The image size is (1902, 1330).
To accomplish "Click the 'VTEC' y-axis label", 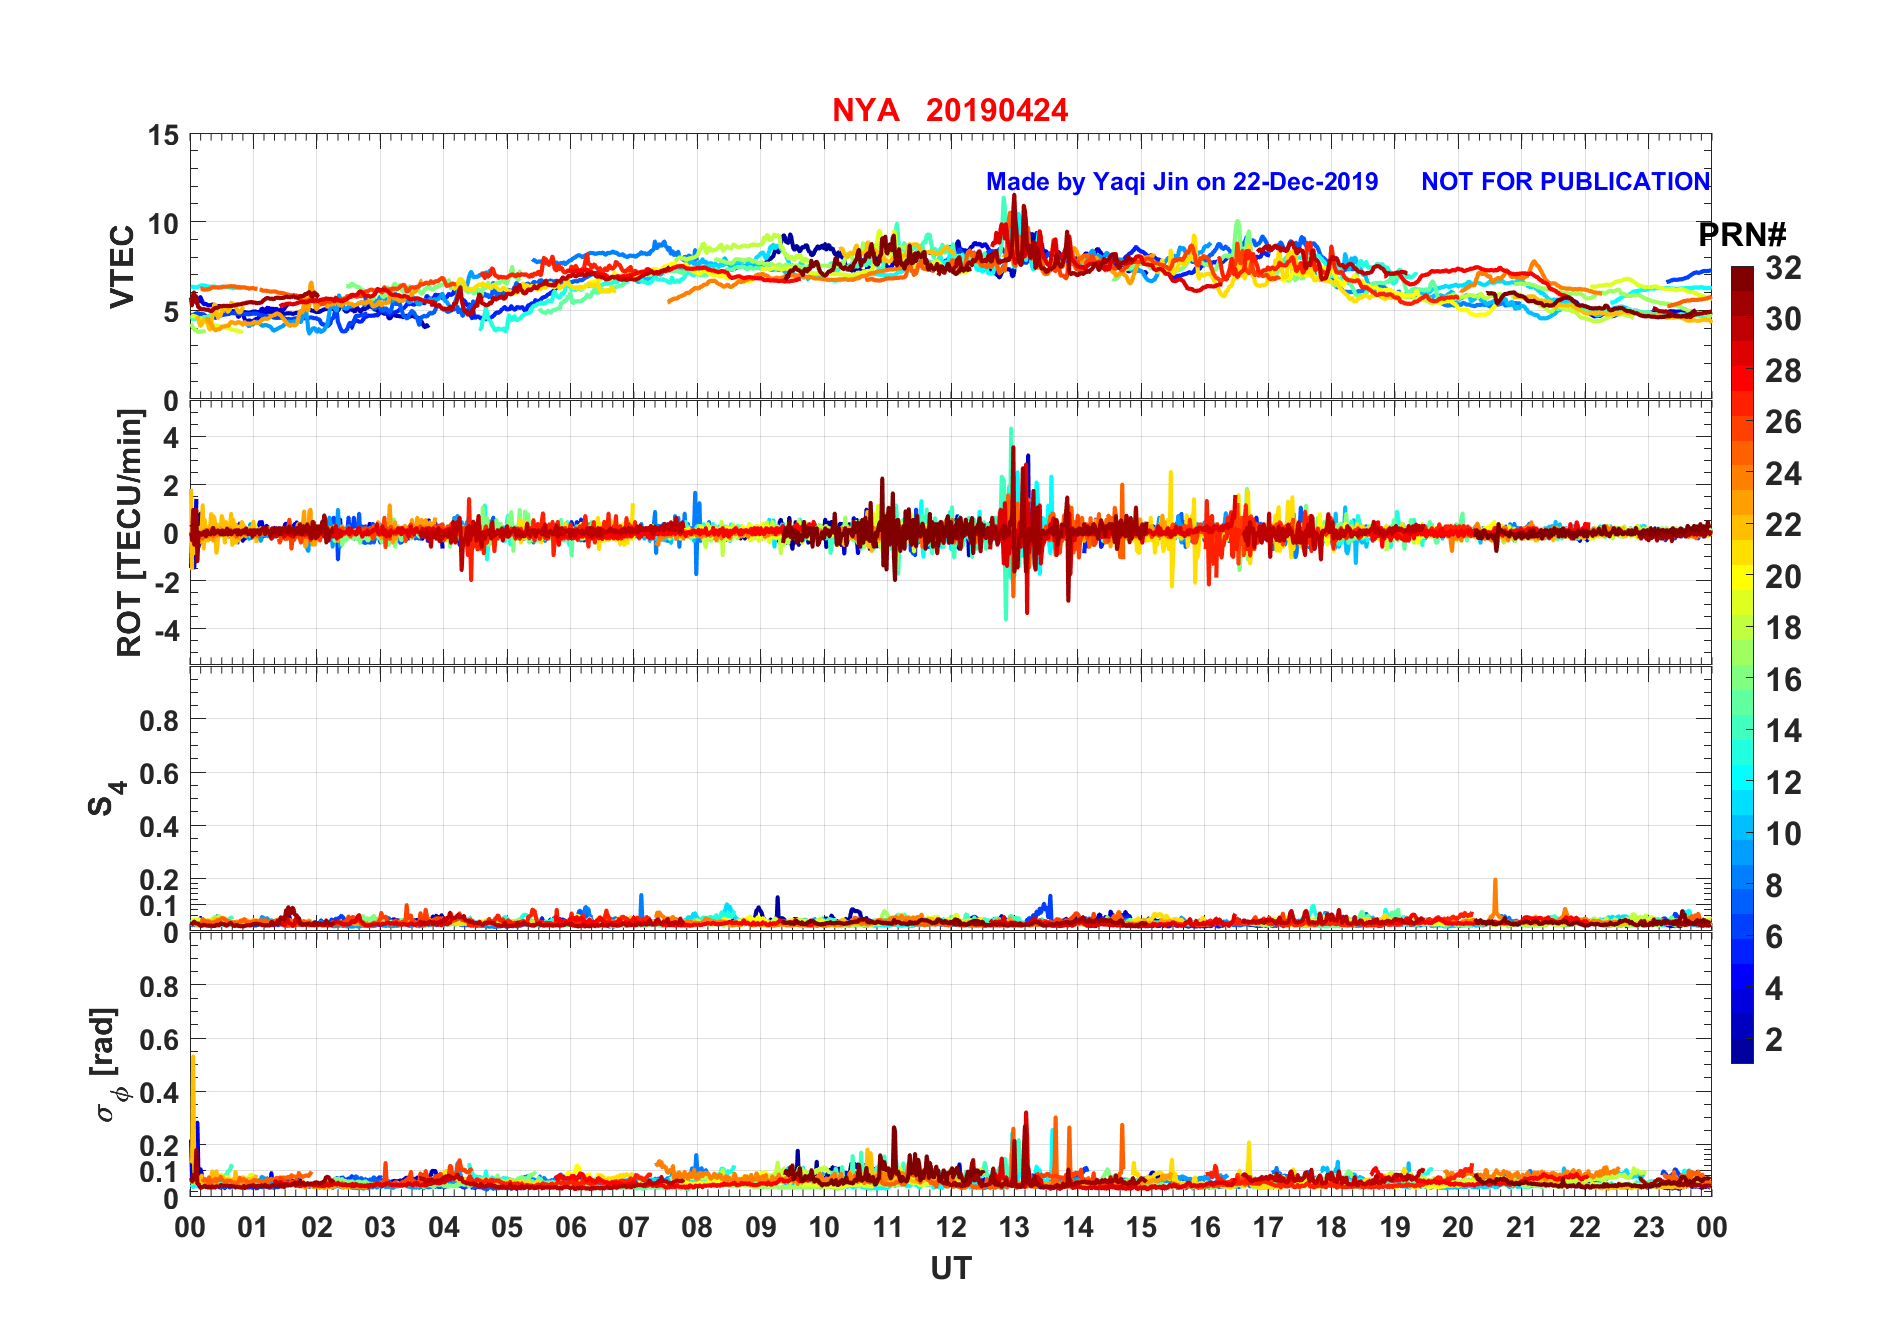I will pyautogui.click(x=122, y=266).
